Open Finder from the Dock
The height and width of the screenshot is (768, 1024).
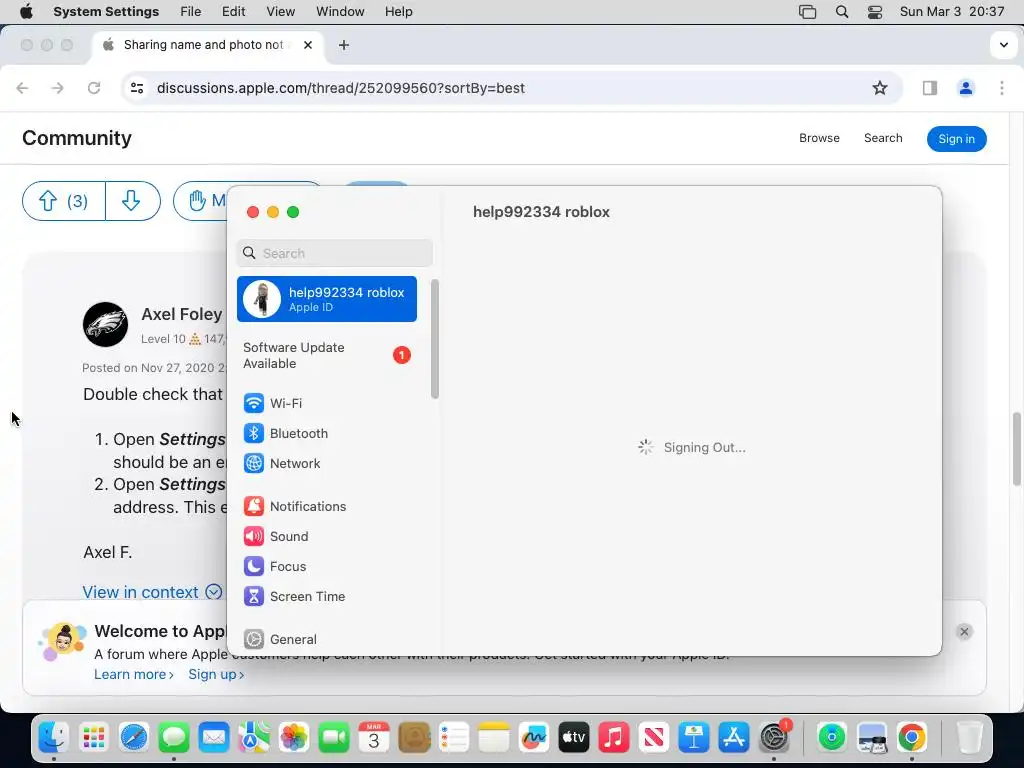[x=54, y=738]
